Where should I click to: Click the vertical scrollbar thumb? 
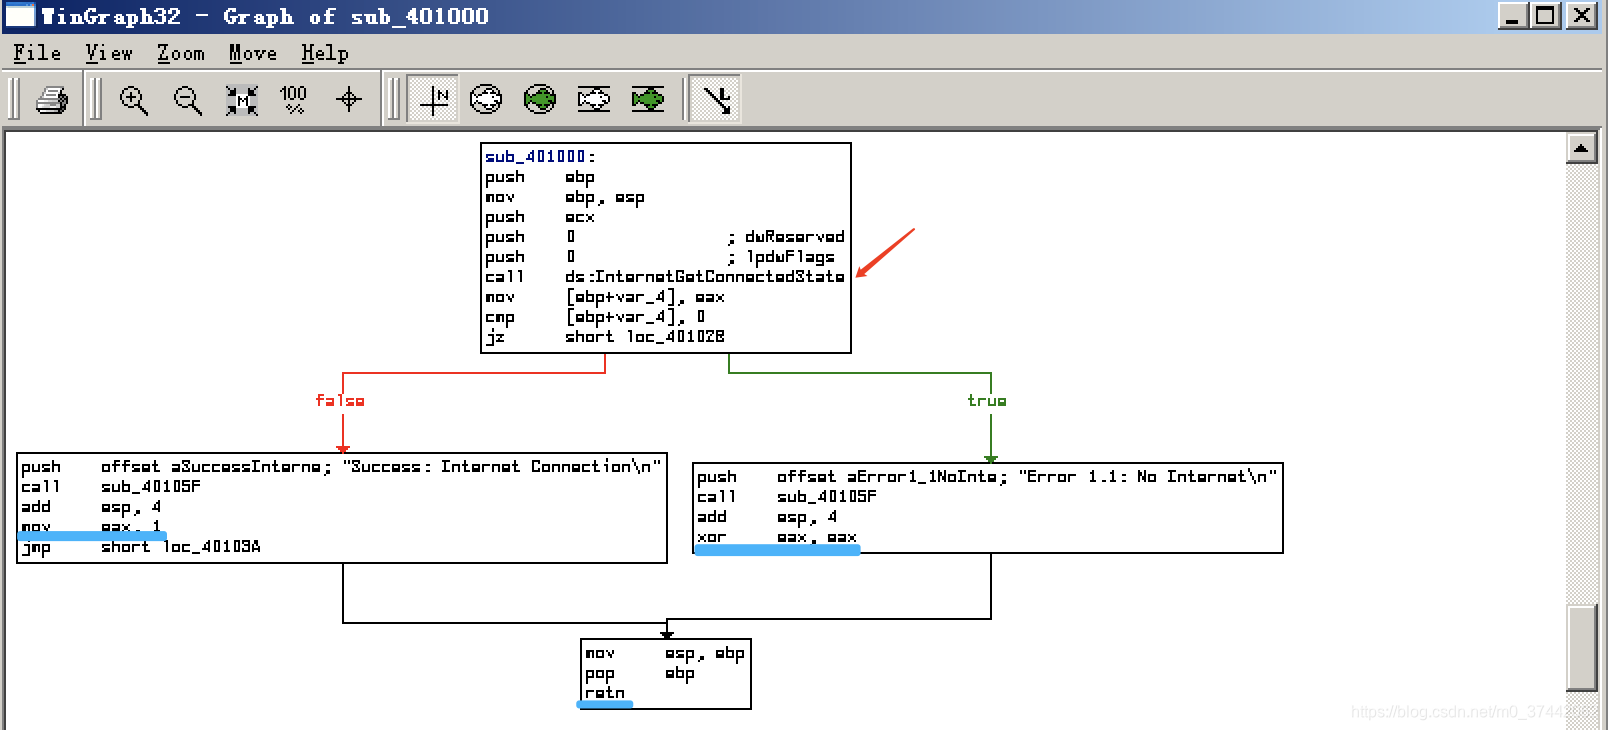point(1581,647)
